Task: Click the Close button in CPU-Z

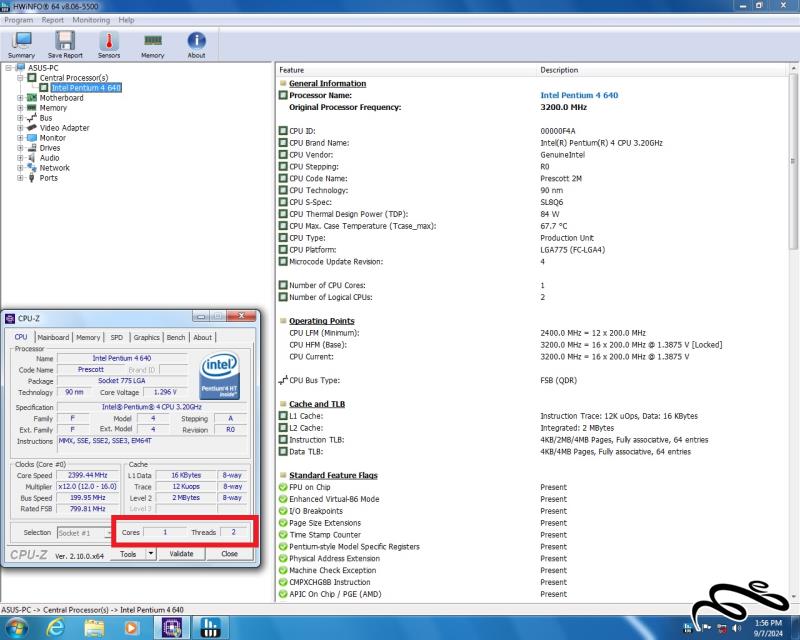Action: tap(229, 553)
